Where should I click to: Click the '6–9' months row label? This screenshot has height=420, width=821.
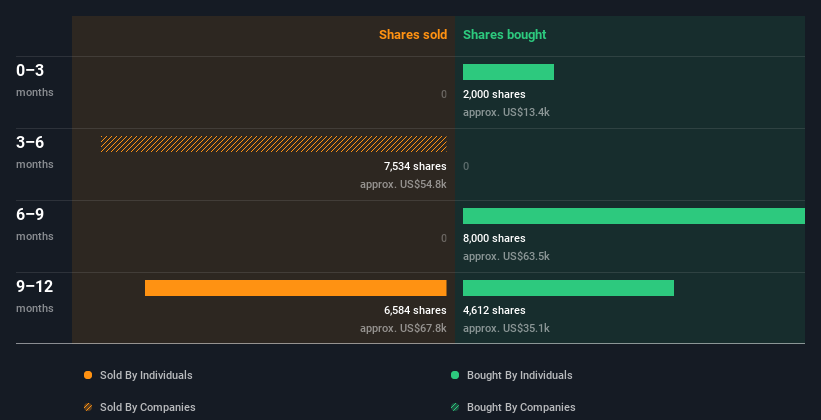click(30, 214)
